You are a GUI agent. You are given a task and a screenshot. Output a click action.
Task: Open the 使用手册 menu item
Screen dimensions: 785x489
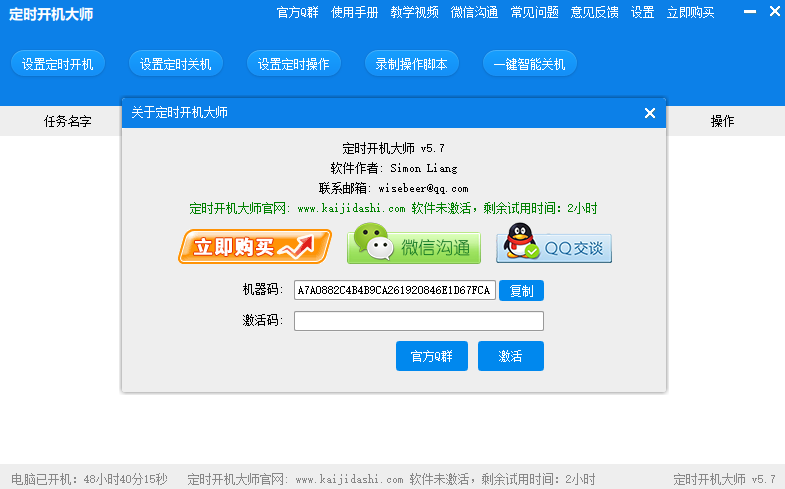point(354,13)
